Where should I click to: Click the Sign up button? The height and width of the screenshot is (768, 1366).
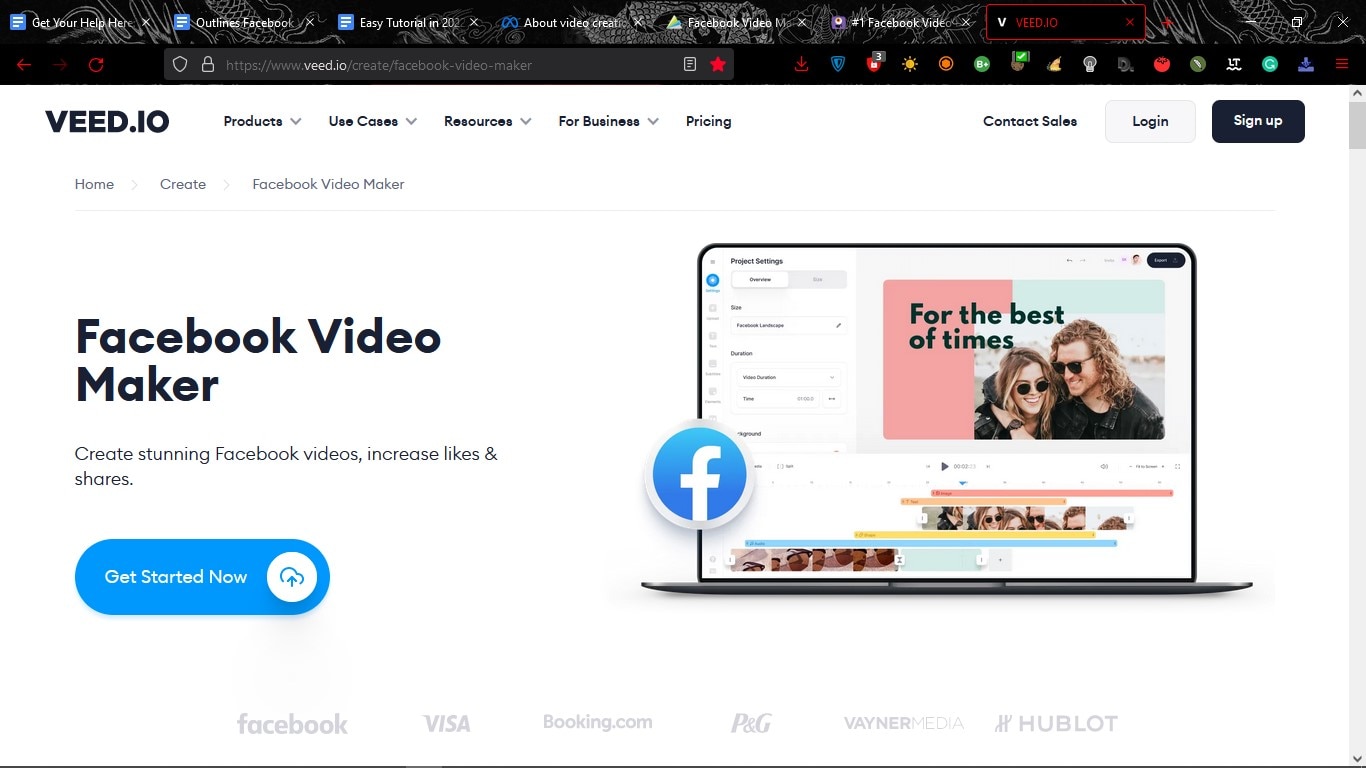click(x=1258, y=121)
